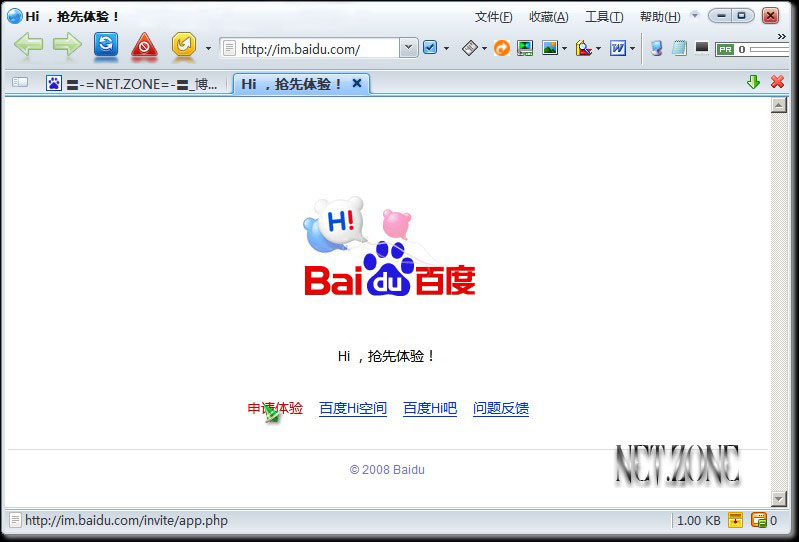
Task: Open the 帮助(H) menu
Action: [x=660, y=17]
